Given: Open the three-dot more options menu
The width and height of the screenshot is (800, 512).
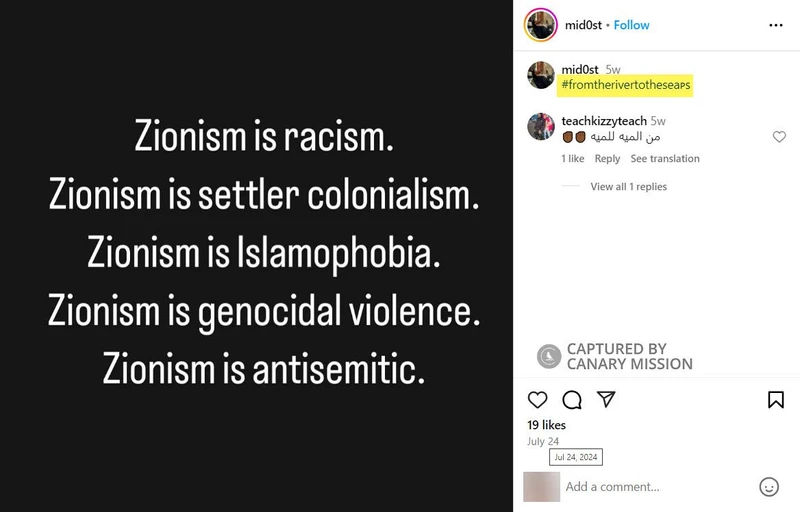Looking at the screenshot, I should 776,25.
